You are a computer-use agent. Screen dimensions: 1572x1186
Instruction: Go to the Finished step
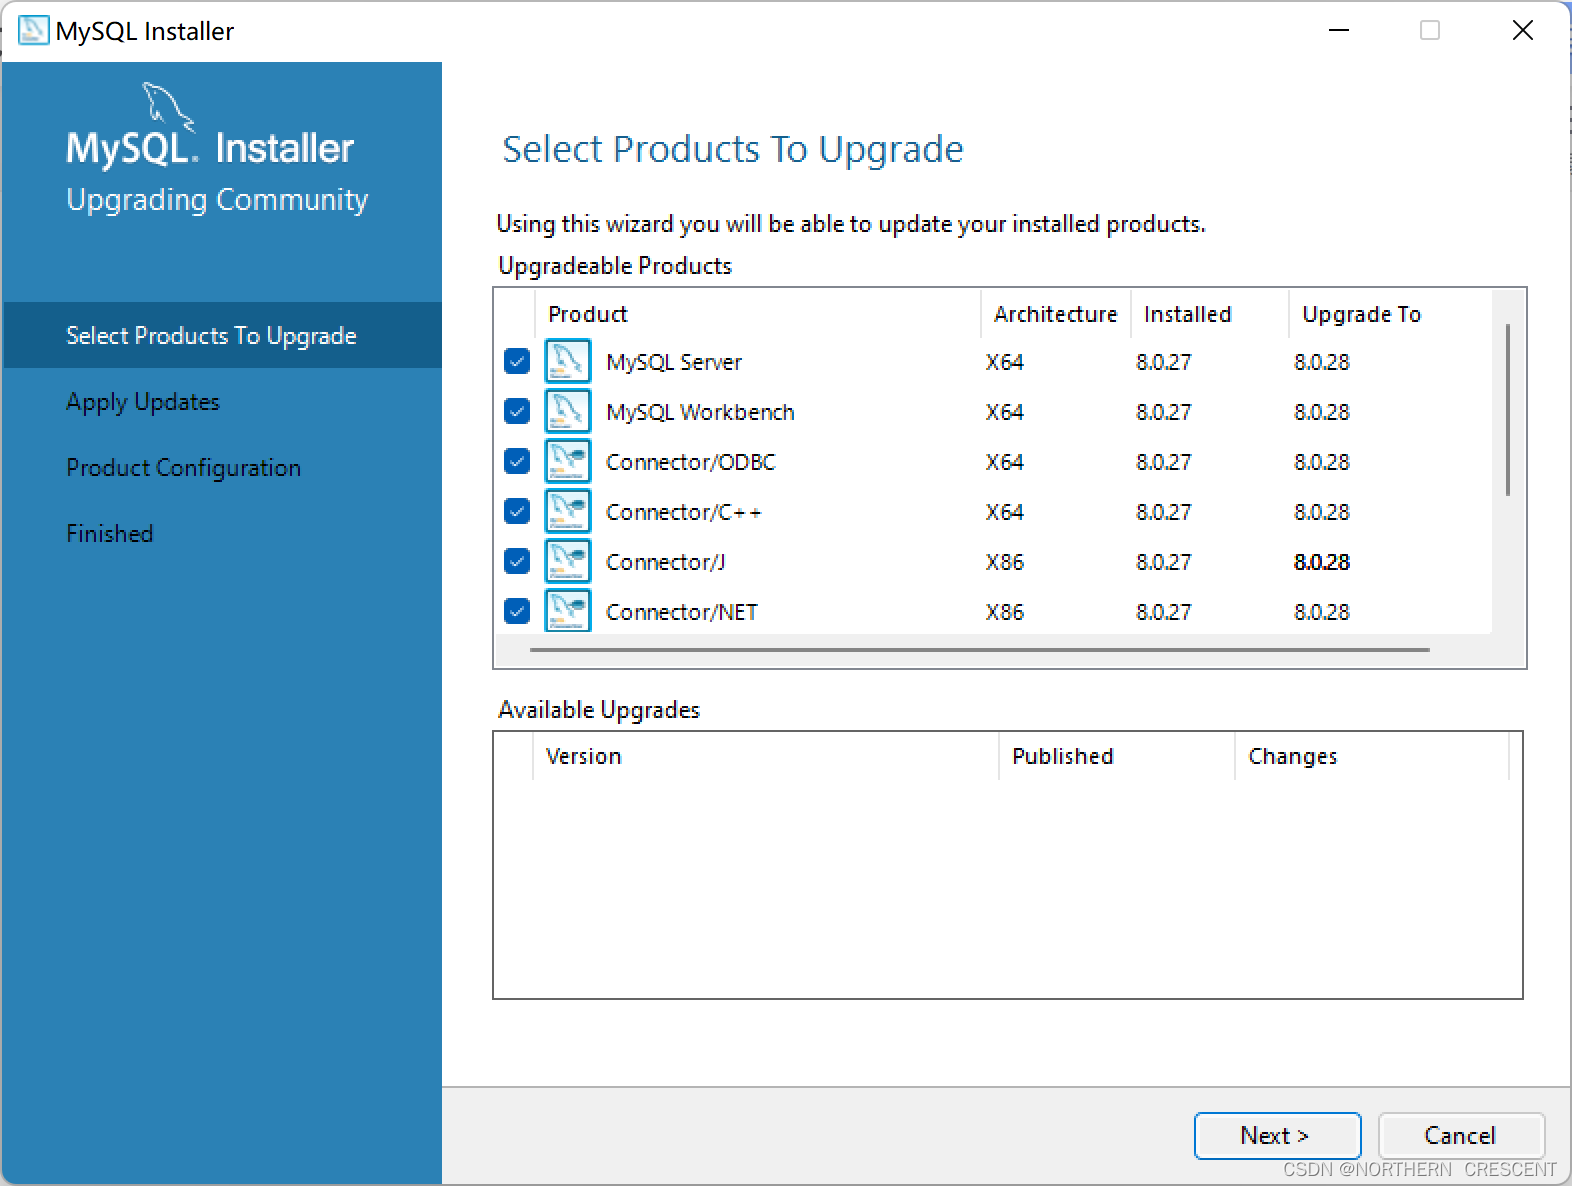click(x=110, y=533)
